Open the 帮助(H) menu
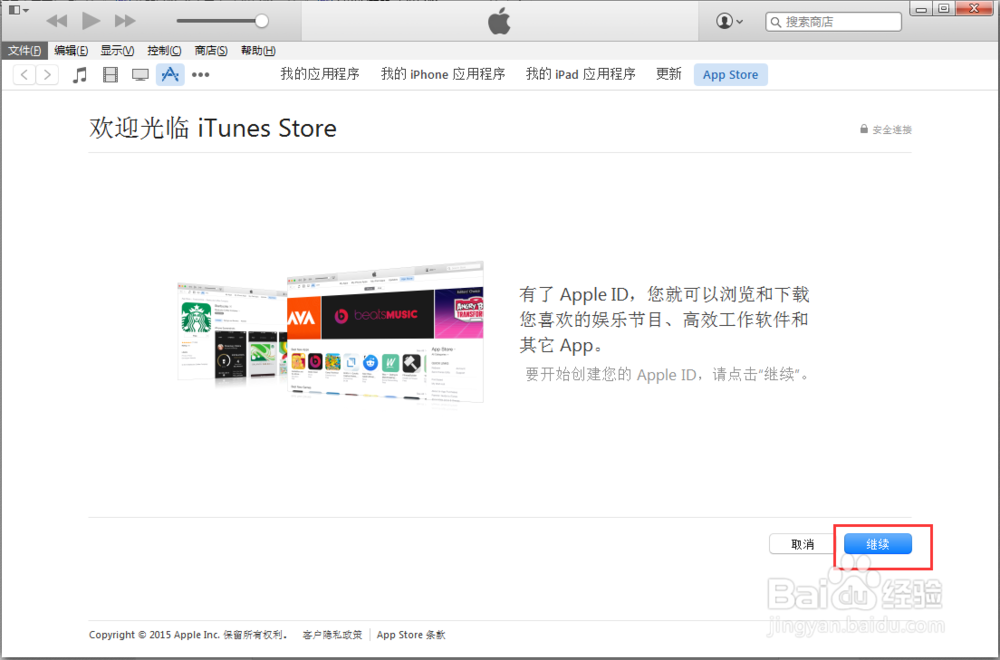Image resolution: width=1000 pixels, height=660 pixels. tap(258, 50)
